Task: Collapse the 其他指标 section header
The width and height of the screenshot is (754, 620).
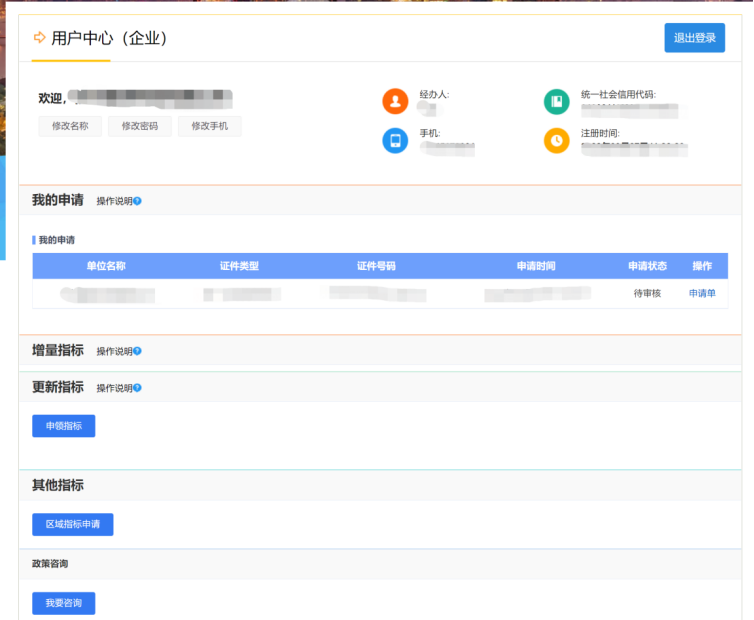Action: click(x=58, y=485)
